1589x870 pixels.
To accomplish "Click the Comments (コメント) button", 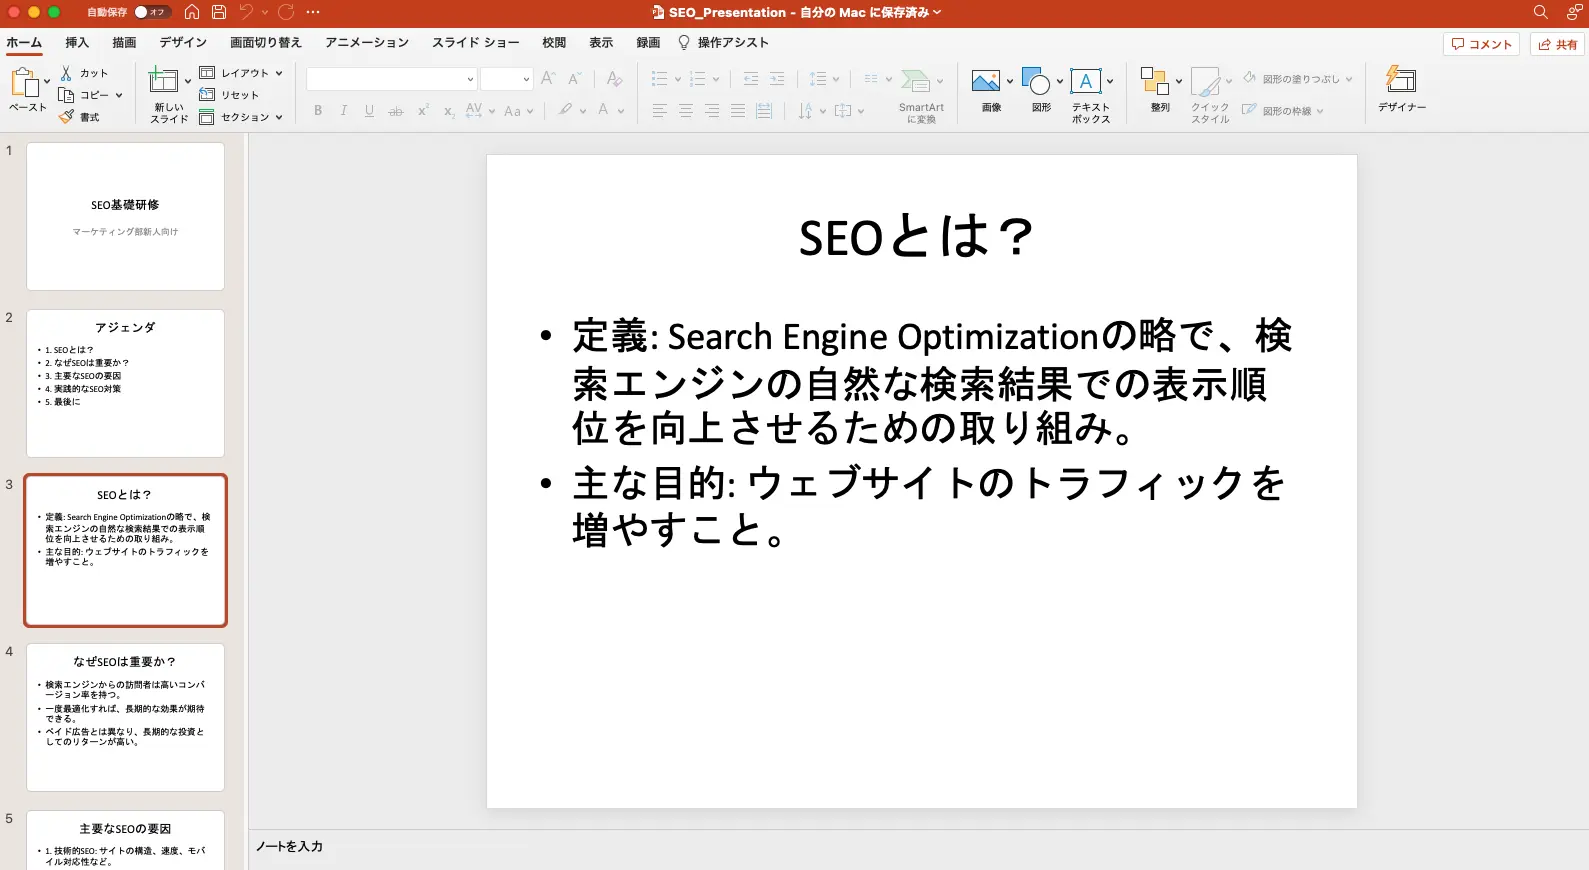I will (x=1481, y=44).
